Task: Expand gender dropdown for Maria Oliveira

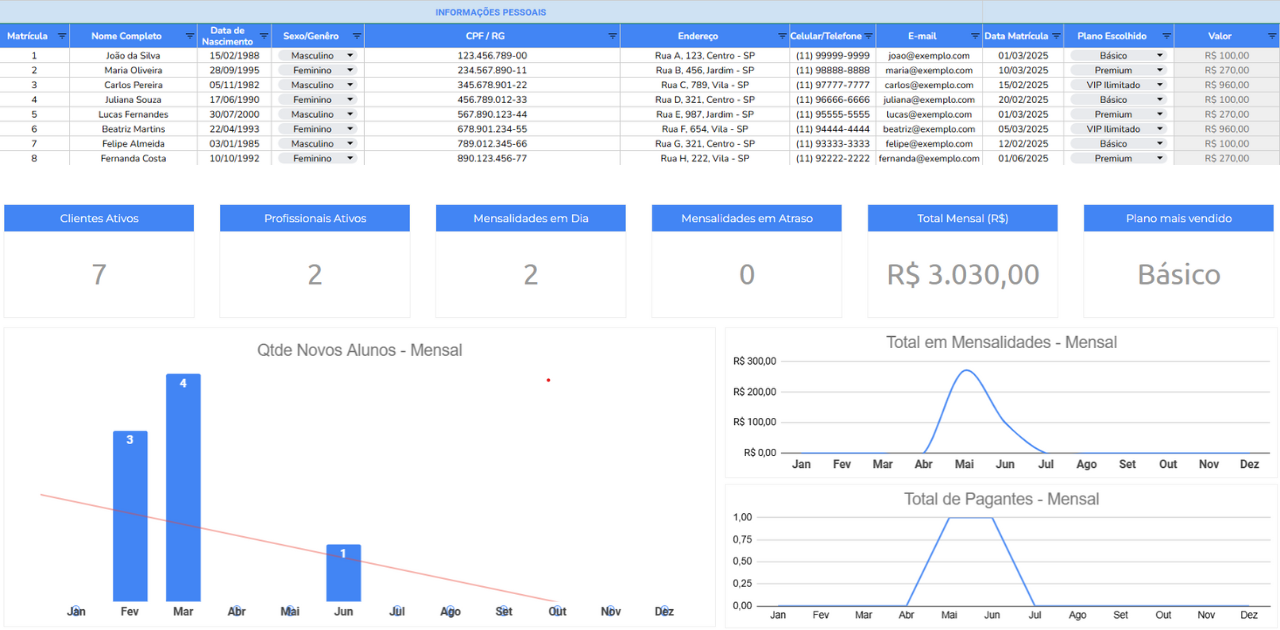Action: point(350,70)
